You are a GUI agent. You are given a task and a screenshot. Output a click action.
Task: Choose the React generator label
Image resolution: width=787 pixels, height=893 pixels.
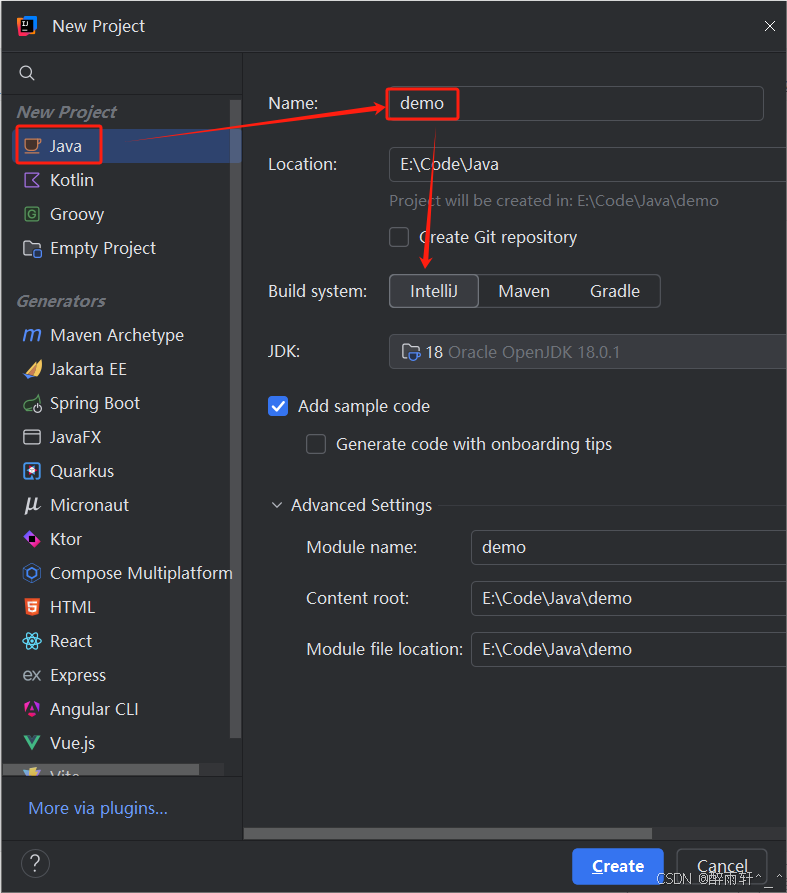pyautogui.click(x=71, y=641)
